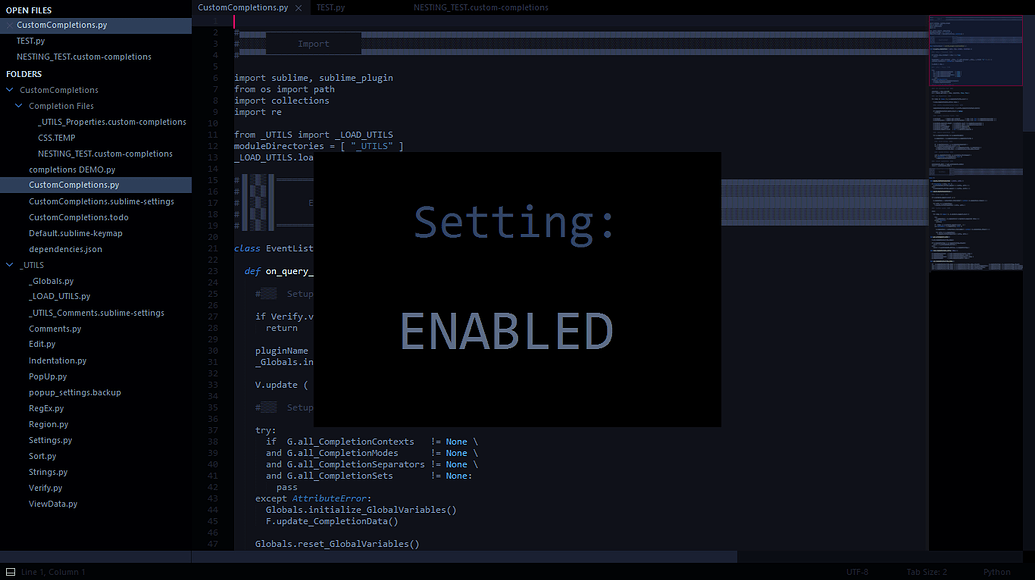Switch to the TEST.py tab

330,6
